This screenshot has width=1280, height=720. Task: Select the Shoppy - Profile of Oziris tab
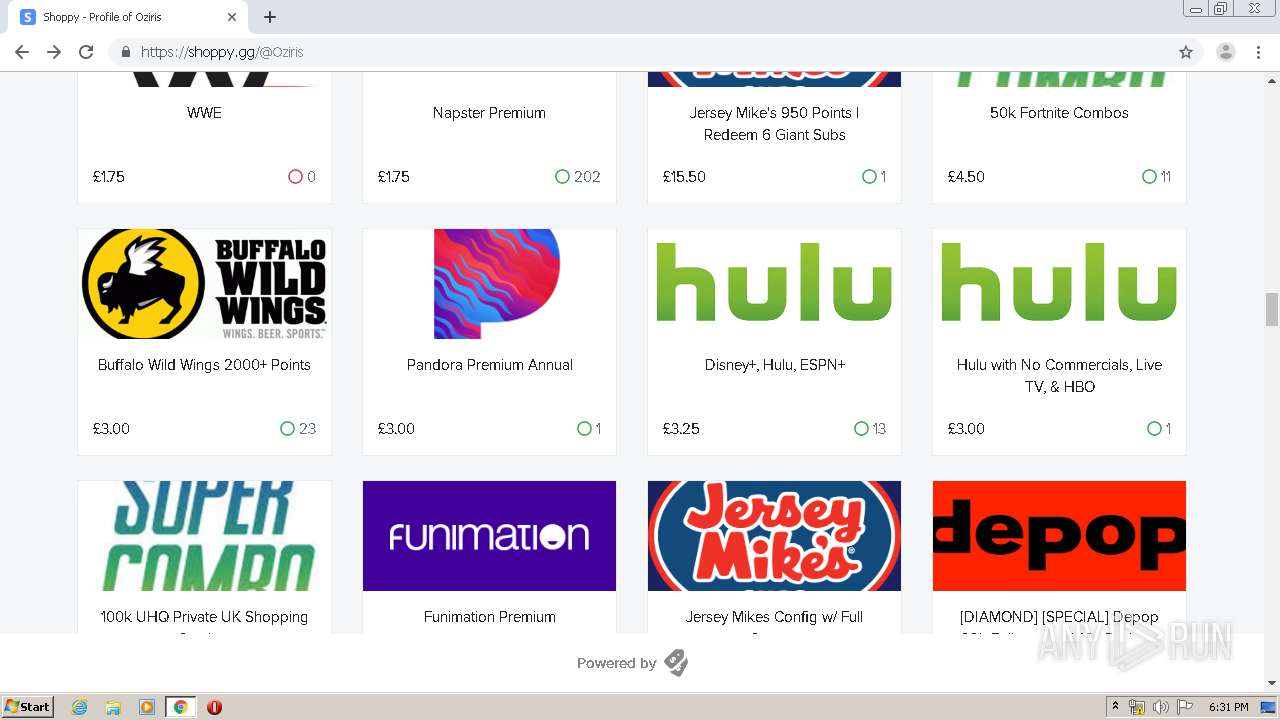(128, 17)
